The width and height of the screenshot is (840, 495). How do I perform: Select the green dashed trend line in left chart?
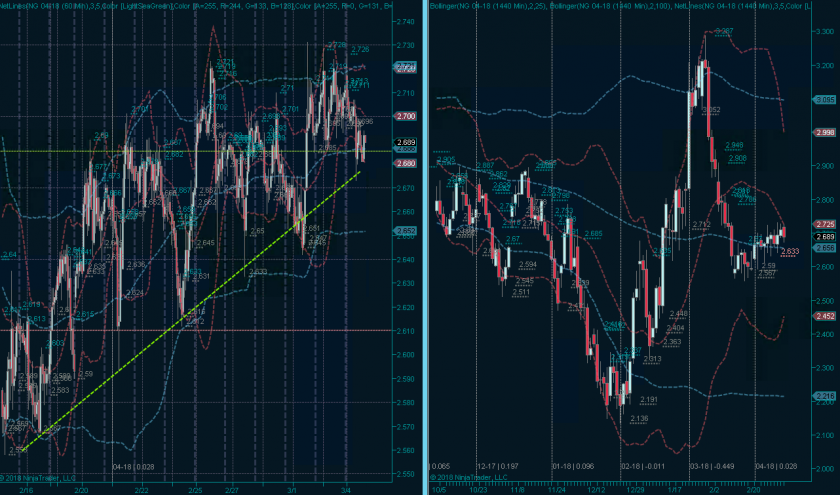(x=193, y=310)
